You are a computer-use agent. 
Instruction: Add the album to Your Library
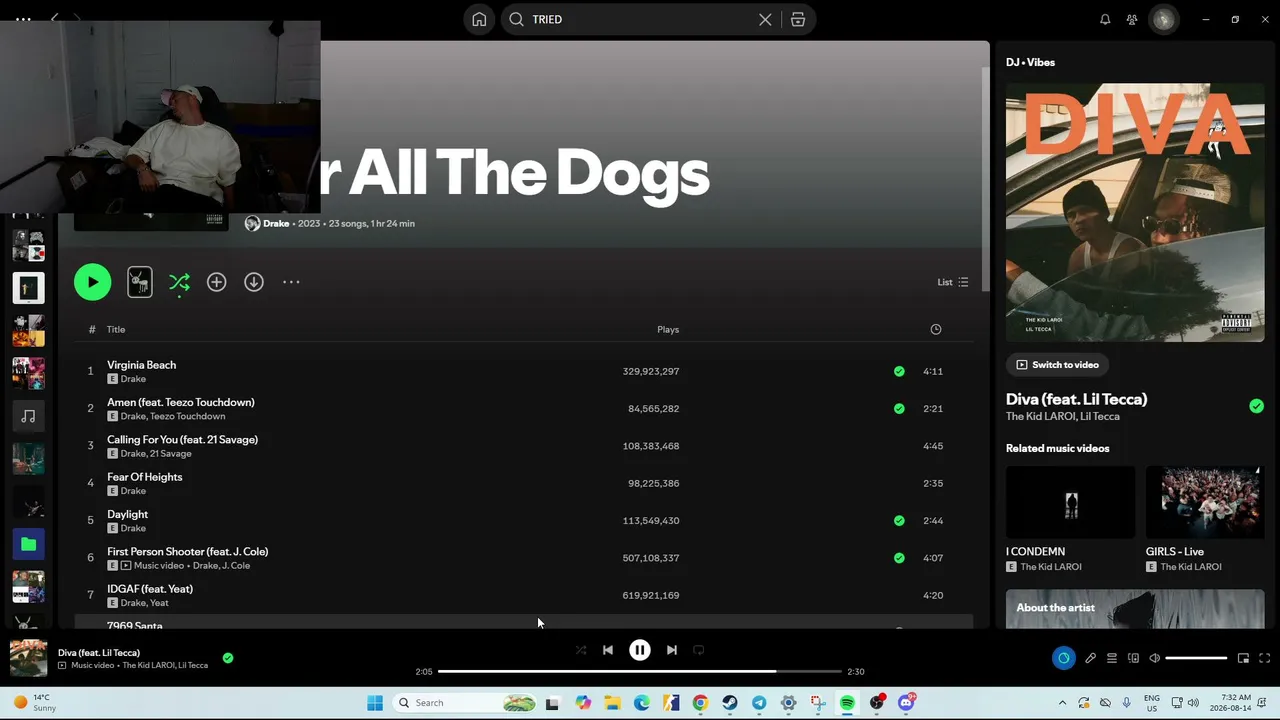[216, 282]
